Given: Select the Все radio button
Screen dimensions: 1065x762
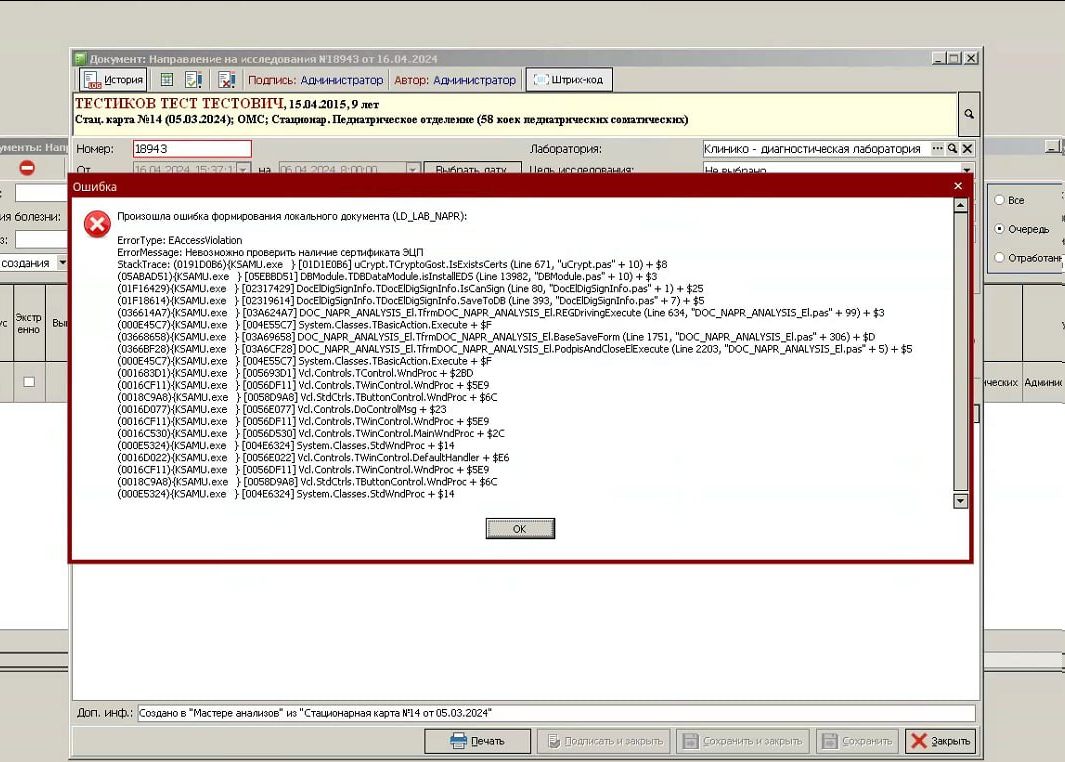Looking at the screenshot, I should pyautogui.click(x=1000, y=200).
